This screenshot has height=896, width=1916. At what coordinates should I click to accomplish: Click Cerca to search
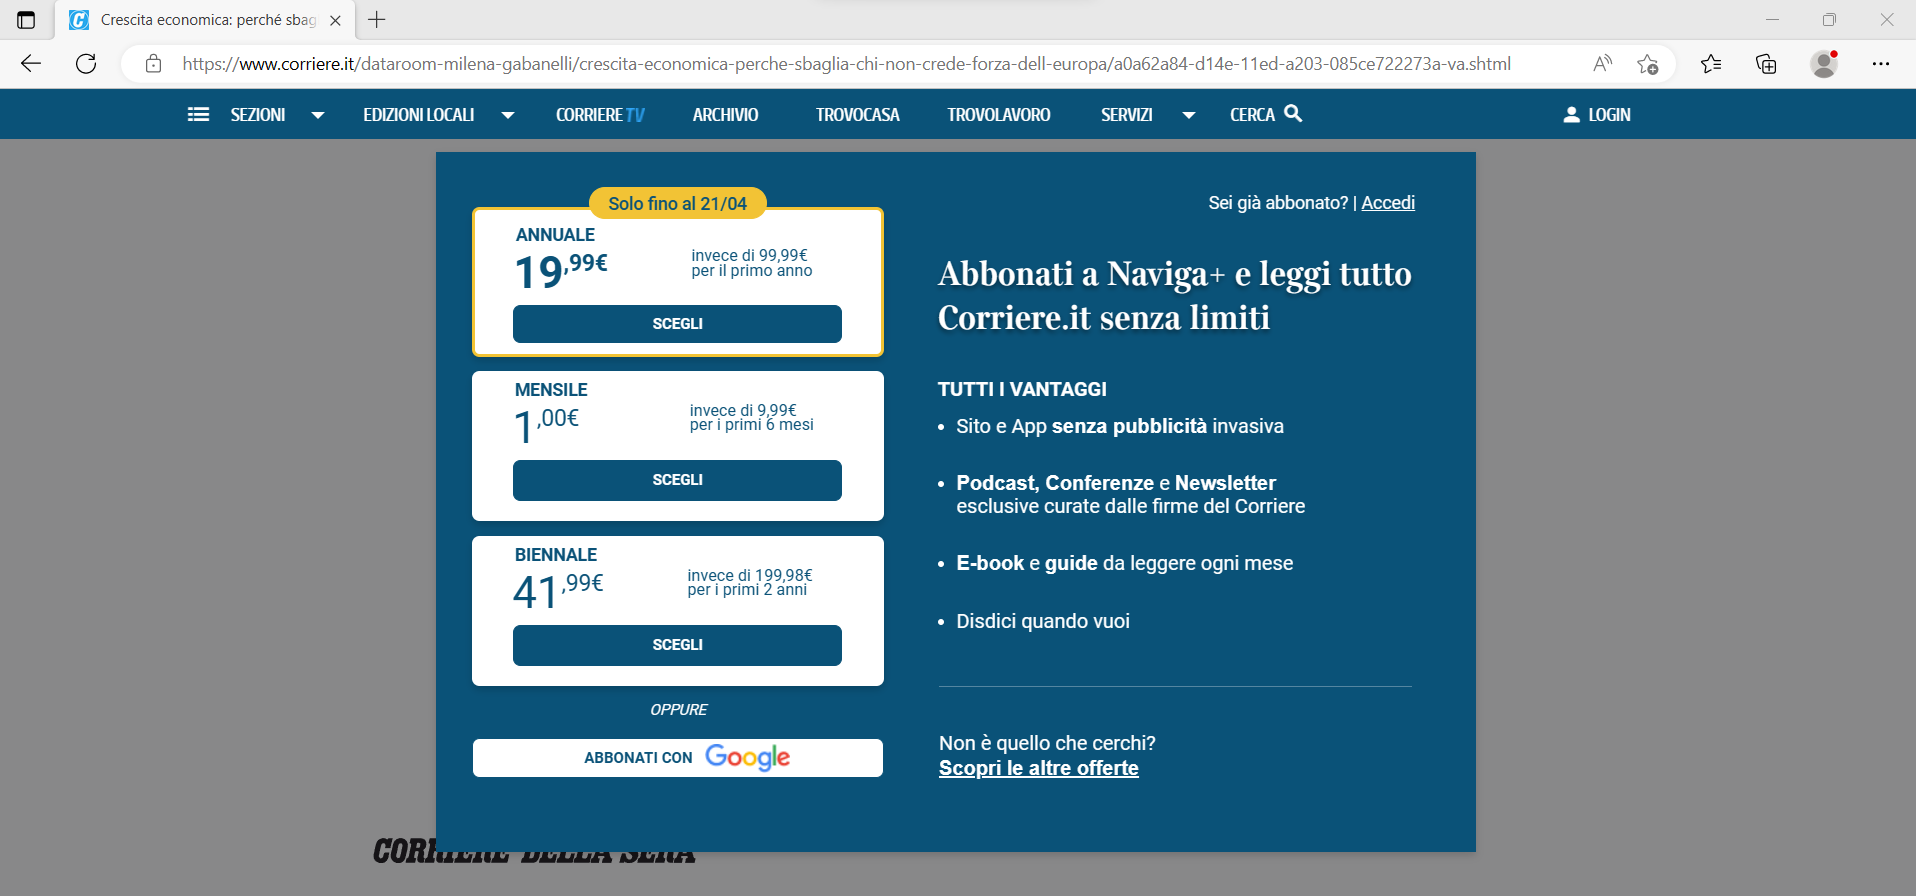coord(1252,115)
